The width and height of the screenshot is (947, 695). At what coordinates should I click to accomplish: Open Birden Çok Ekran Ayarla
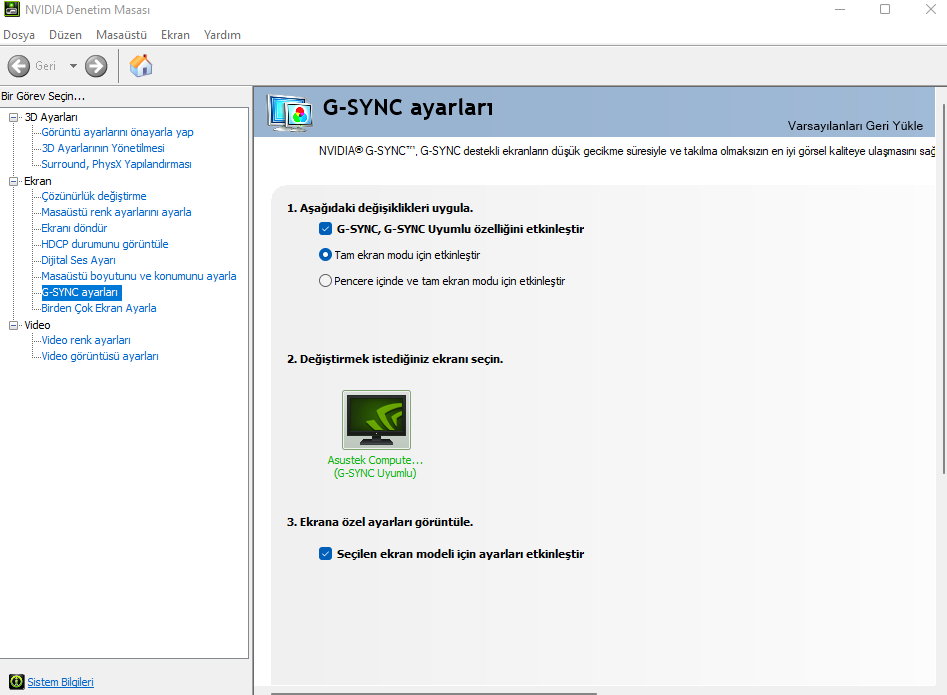98,308
